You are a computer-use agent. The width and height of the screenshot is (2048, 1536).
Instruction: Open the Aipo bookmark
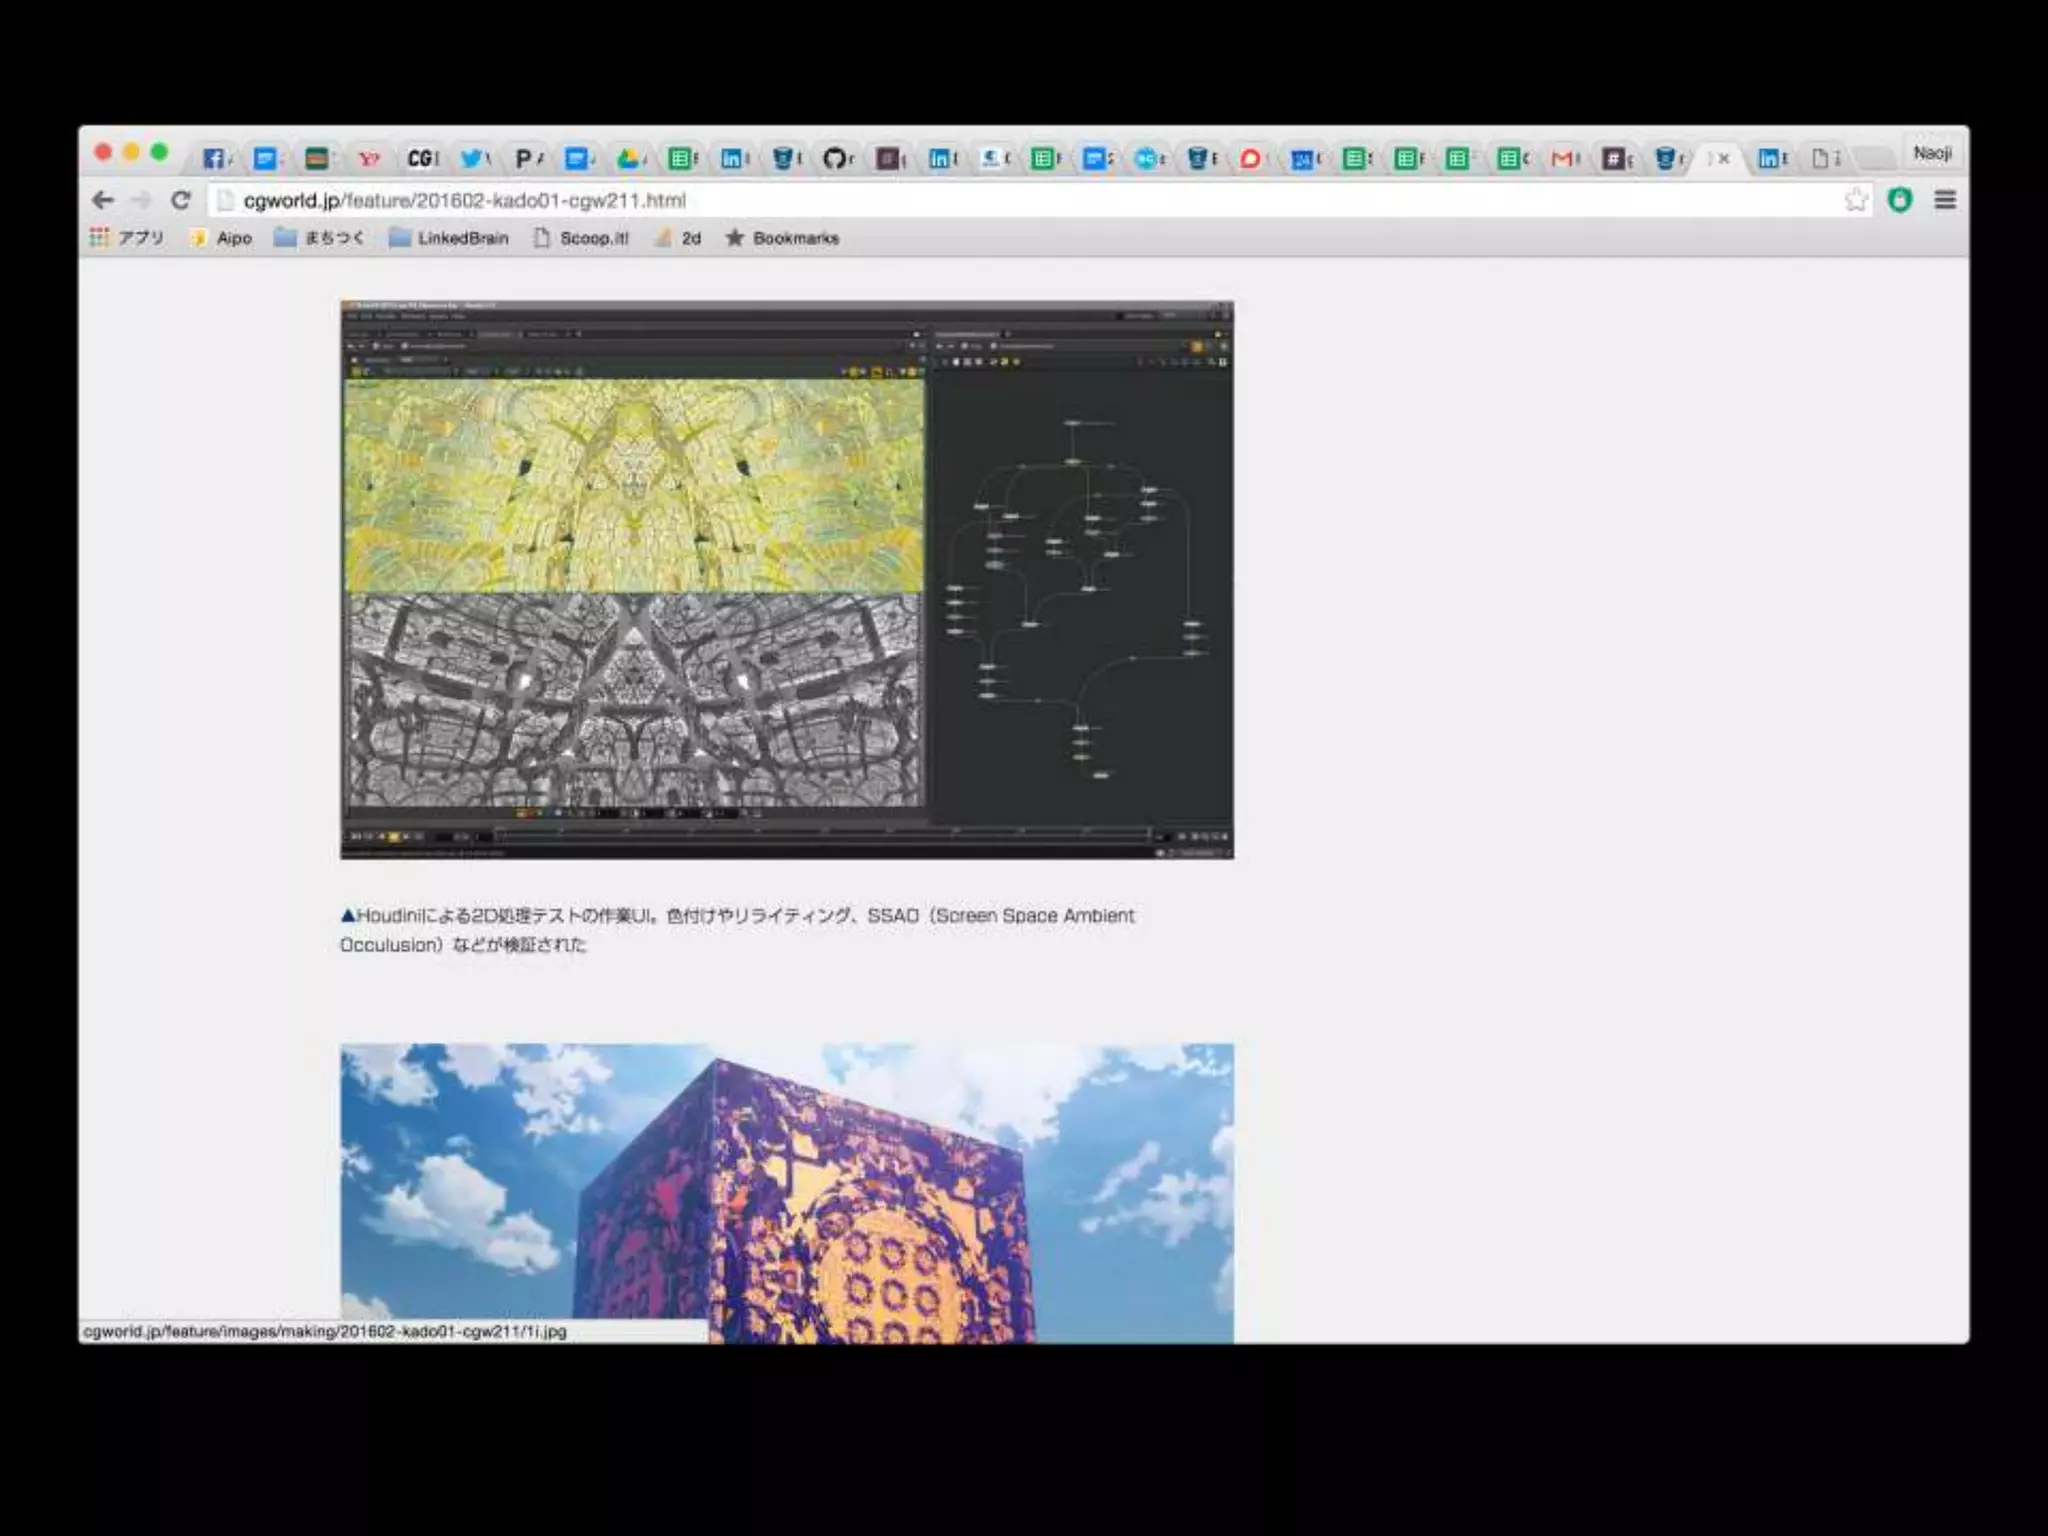(222, 238)
